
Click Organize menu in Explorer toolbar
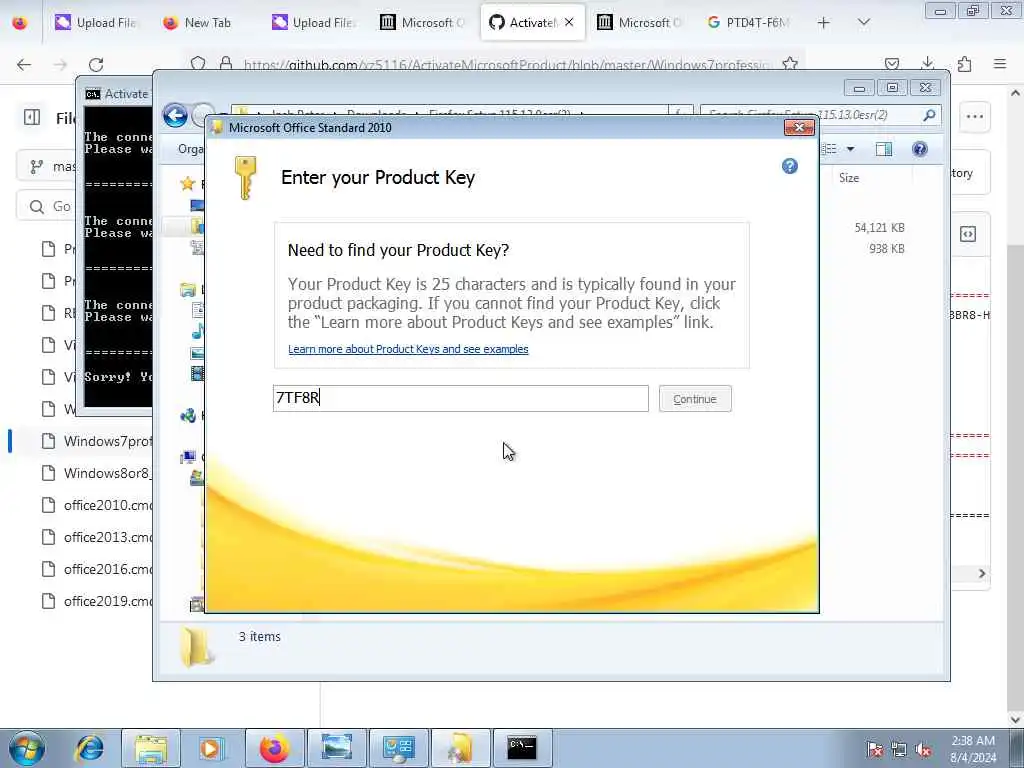click(191, 150)
